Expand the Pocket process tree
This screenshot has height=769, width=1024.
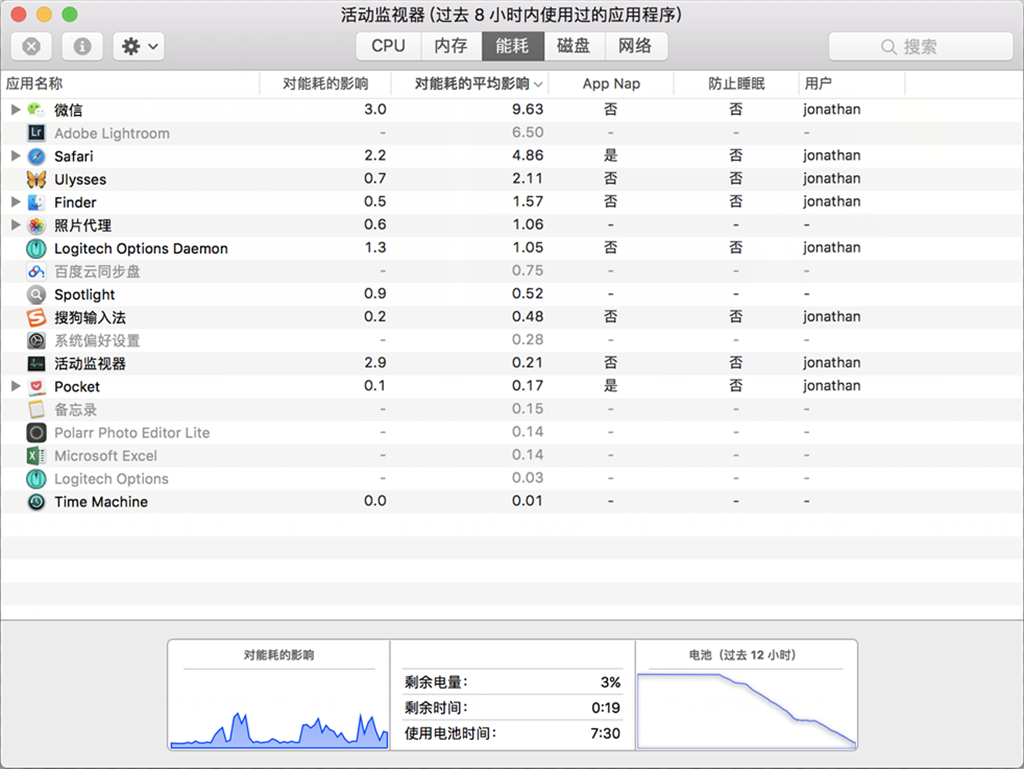(15, 386)
